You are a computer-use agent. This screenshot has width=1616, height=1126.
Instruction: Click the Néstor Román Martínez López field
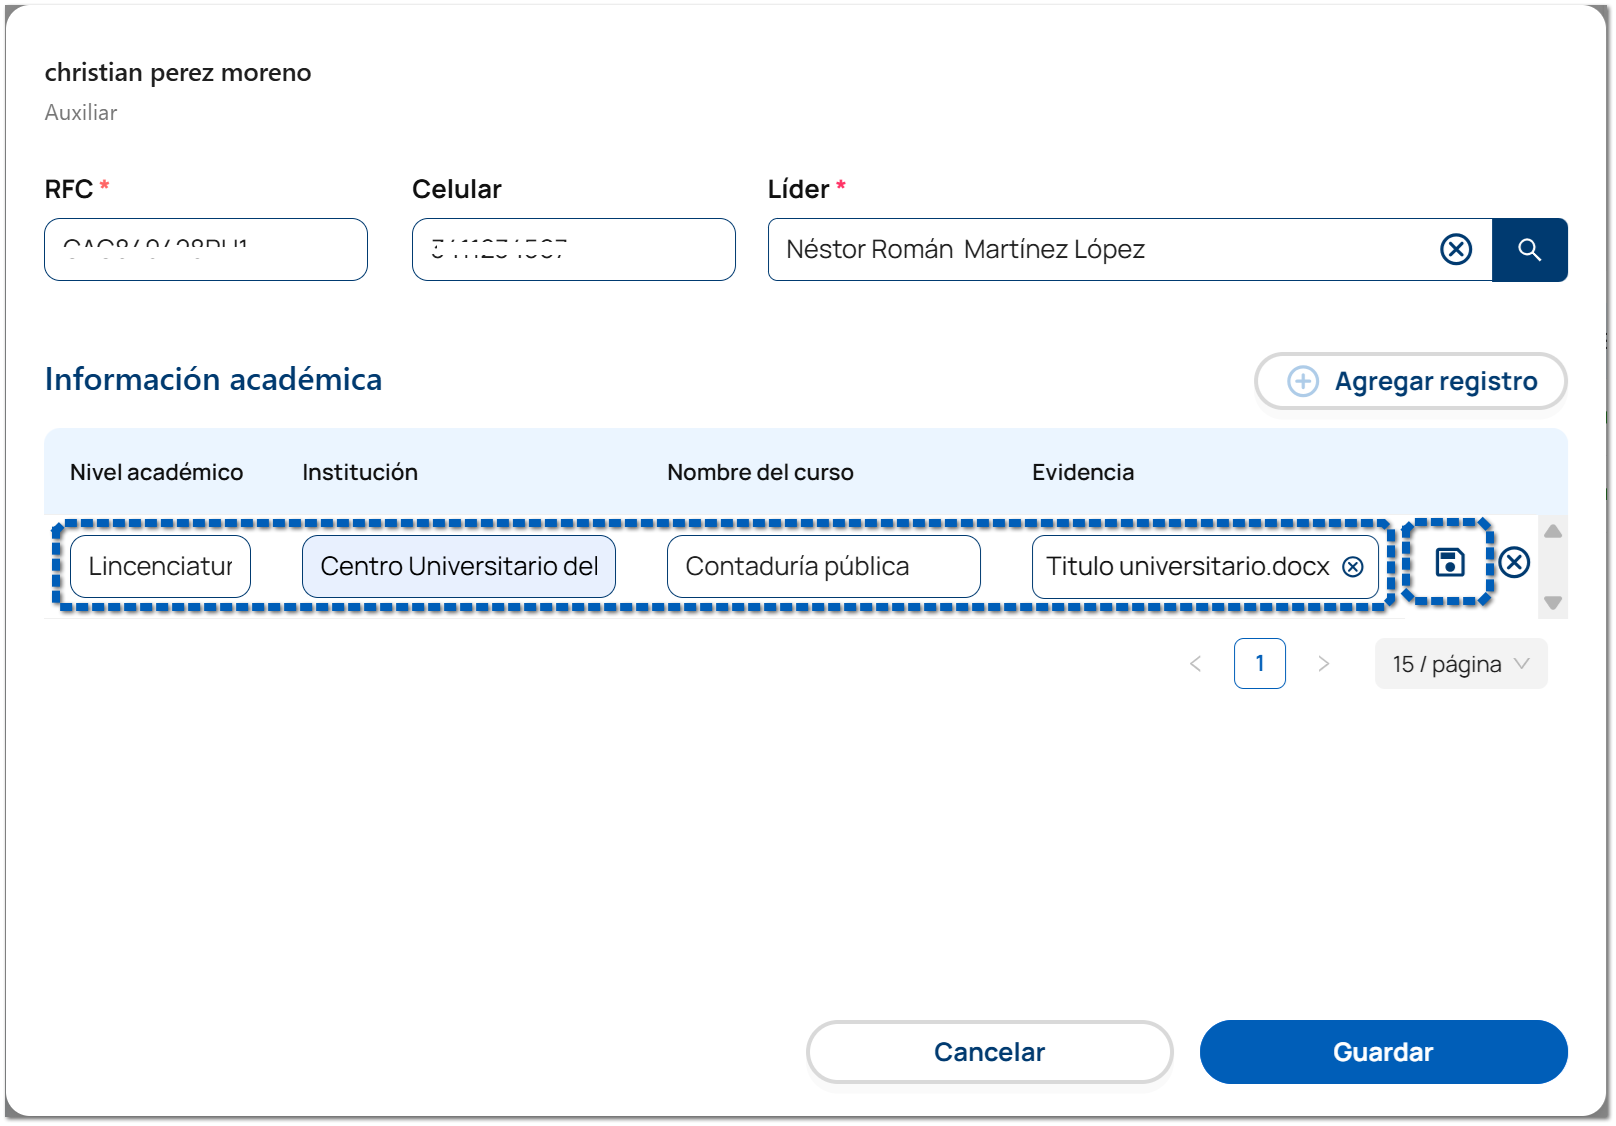tap(1100, 250)
